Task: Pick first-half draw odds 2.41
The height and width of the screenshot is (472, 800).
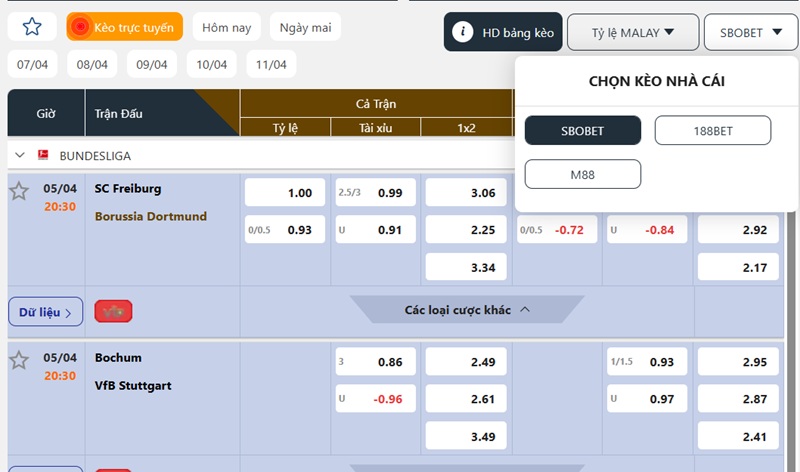Action: tap(738, 436)
